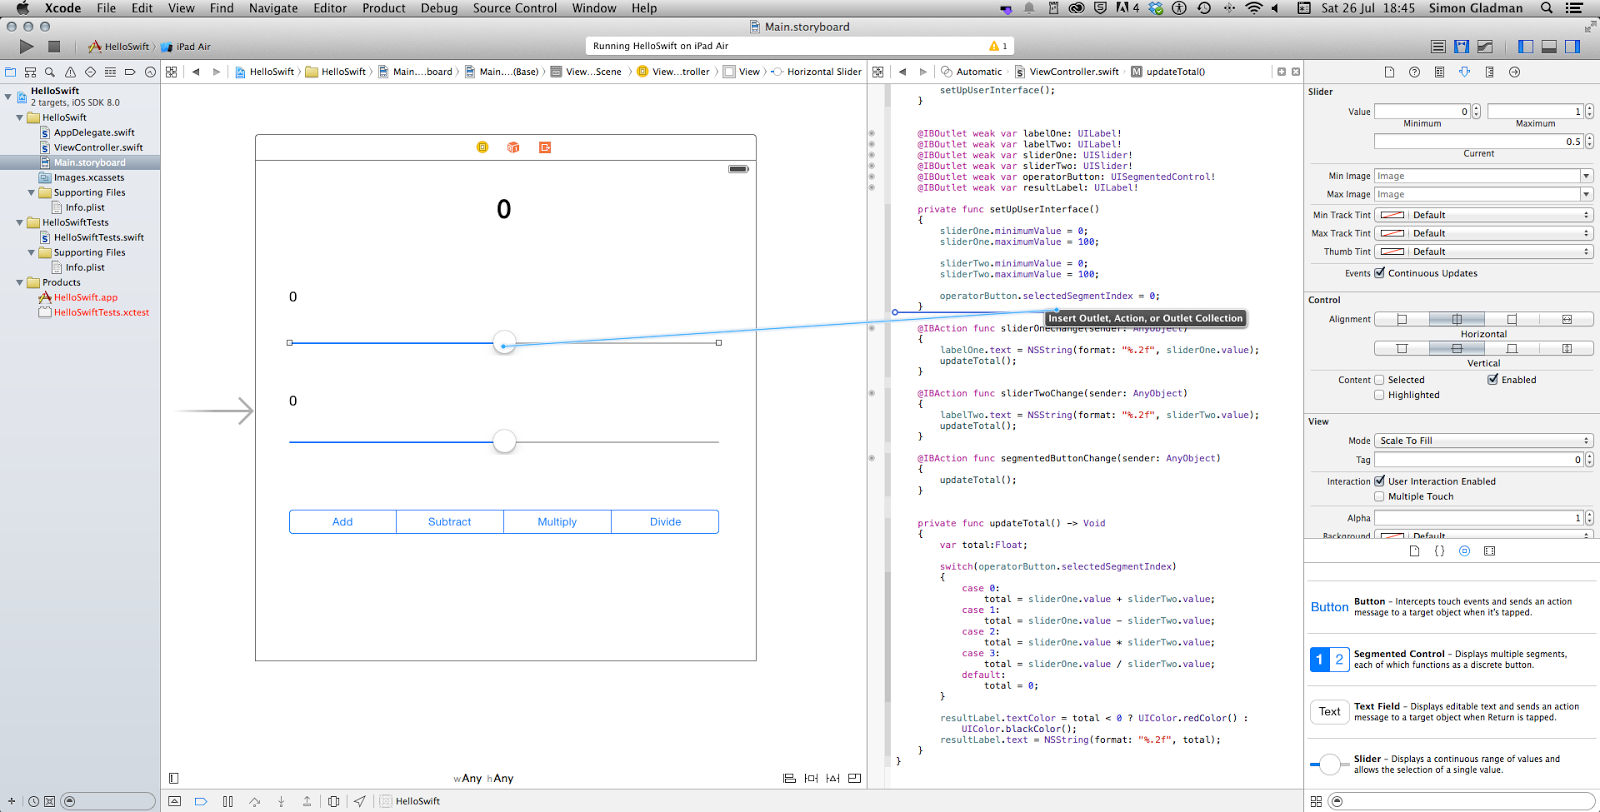
Task: Select the Divide segment
Action: (665, 522)
